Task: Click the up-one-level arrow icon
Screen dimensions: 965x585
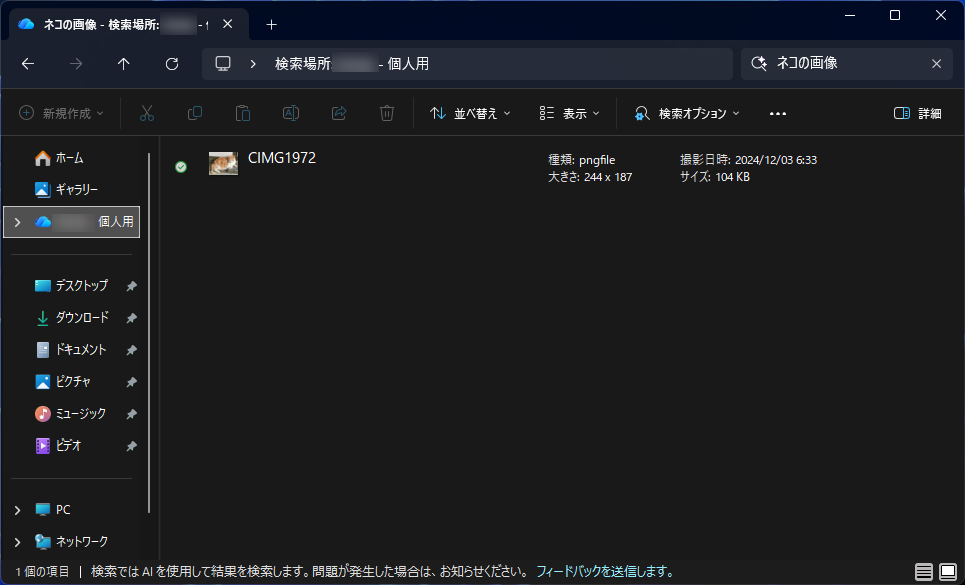Action: point(123,63)
